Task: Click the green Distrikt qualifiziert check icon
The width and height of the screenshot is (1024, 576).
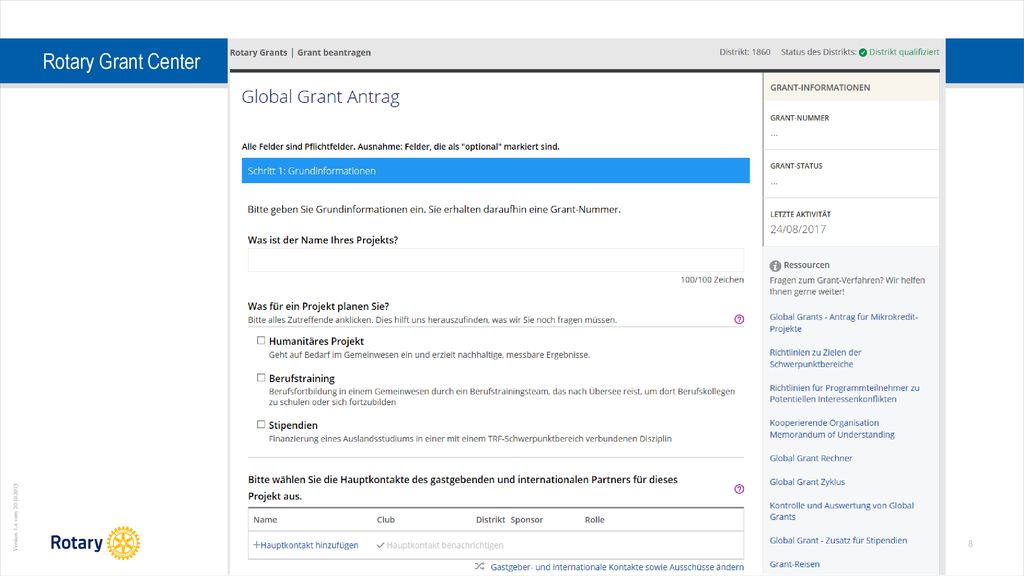Action: 863,53
